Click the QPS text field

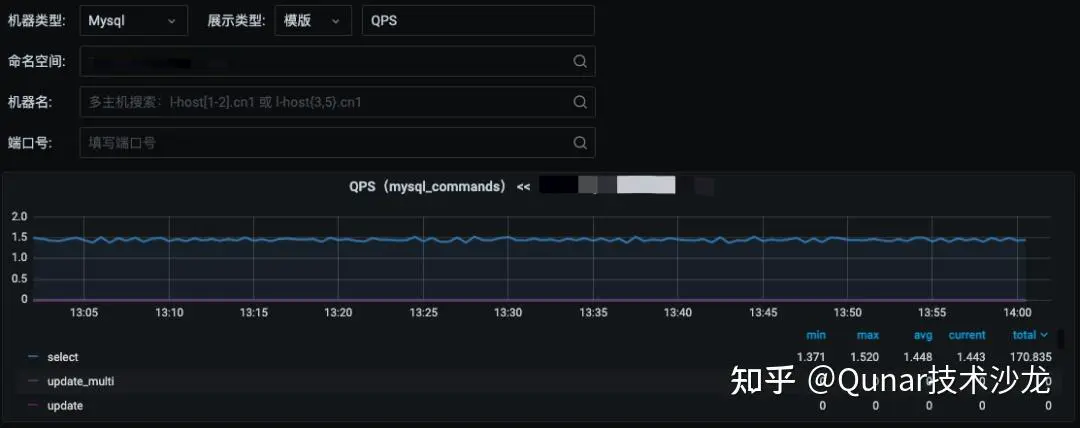tap(477, 20)
